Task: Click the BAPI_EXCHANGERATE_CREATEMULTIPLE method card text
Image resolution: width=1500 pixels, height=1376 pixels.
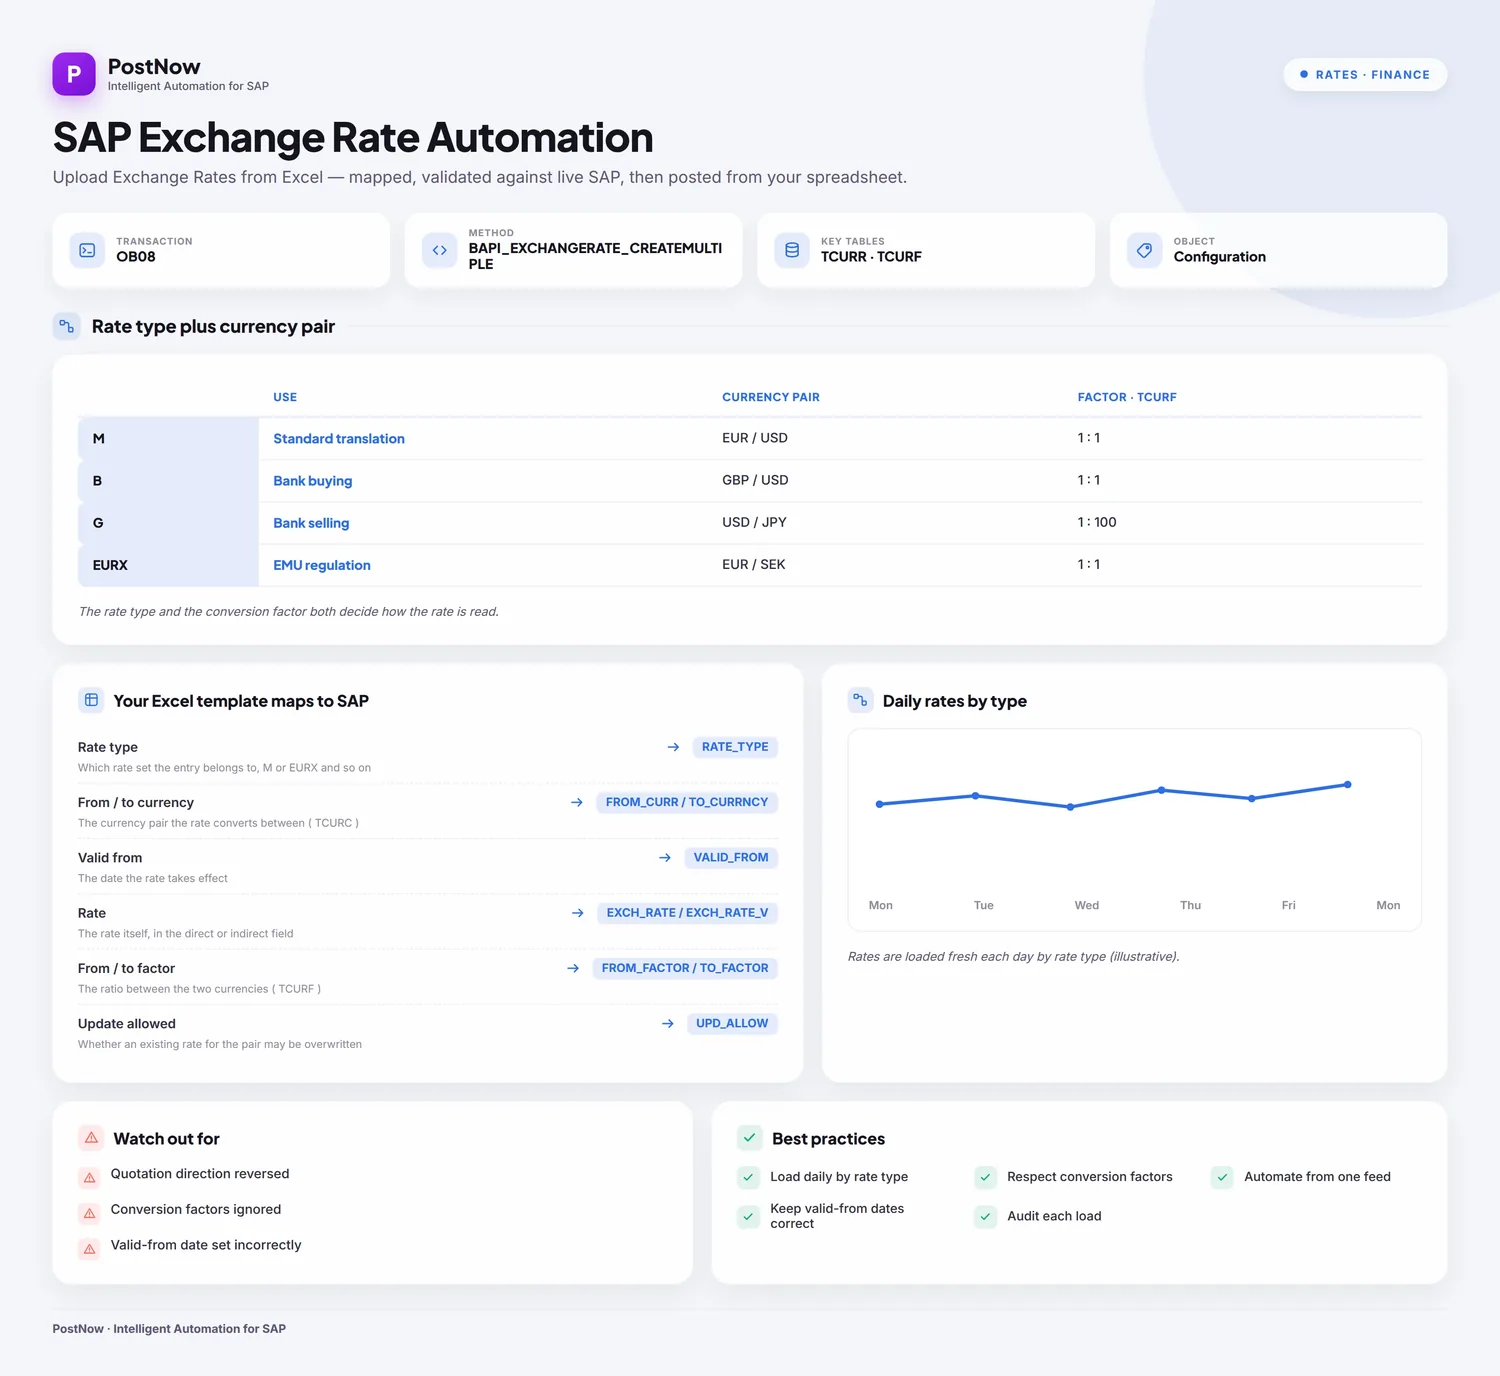Action: click(x=595, y=256)
